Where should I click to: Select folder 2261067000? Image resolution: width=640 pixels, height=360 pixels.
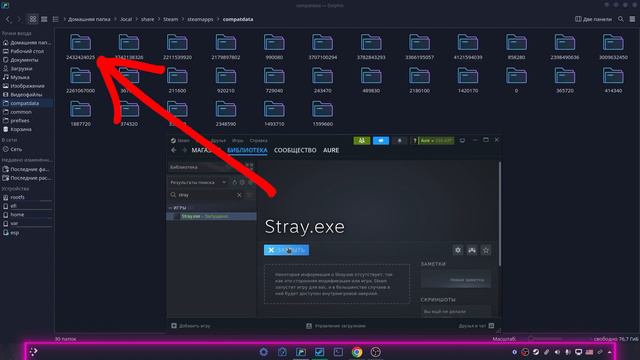pyautogui.click(x=80, y=80)
